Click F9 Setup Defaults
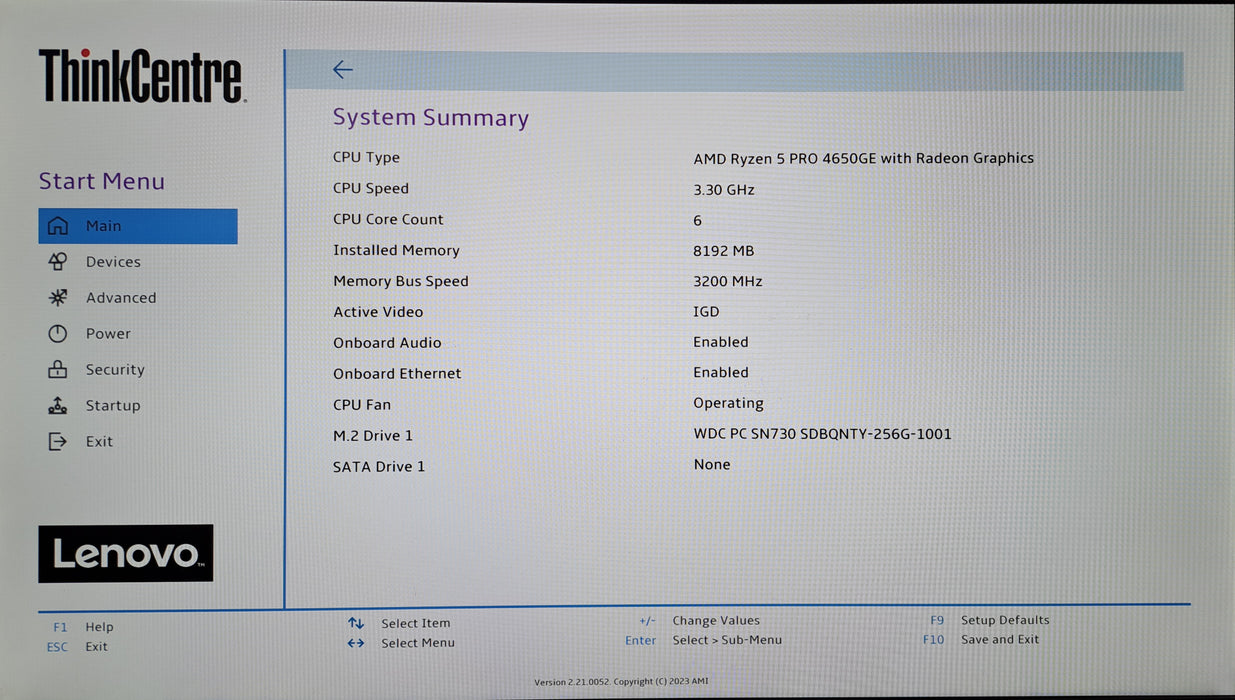 990,620
